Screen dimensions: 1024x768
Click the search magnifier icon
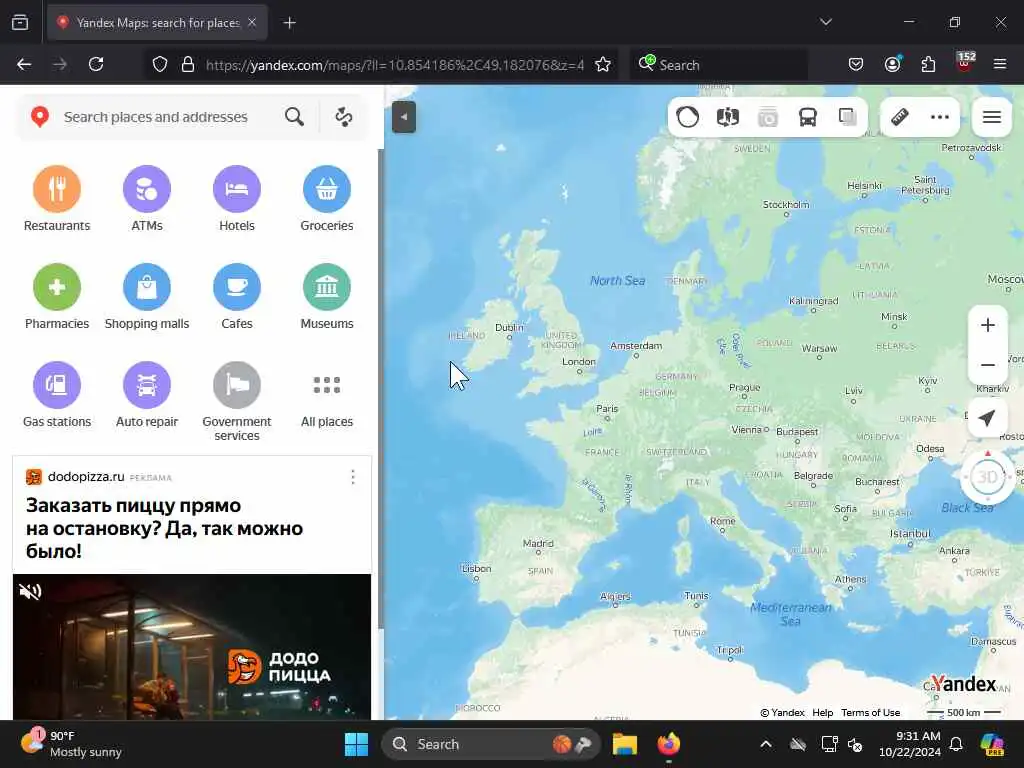pyautogui.click(x=295, y=117)
